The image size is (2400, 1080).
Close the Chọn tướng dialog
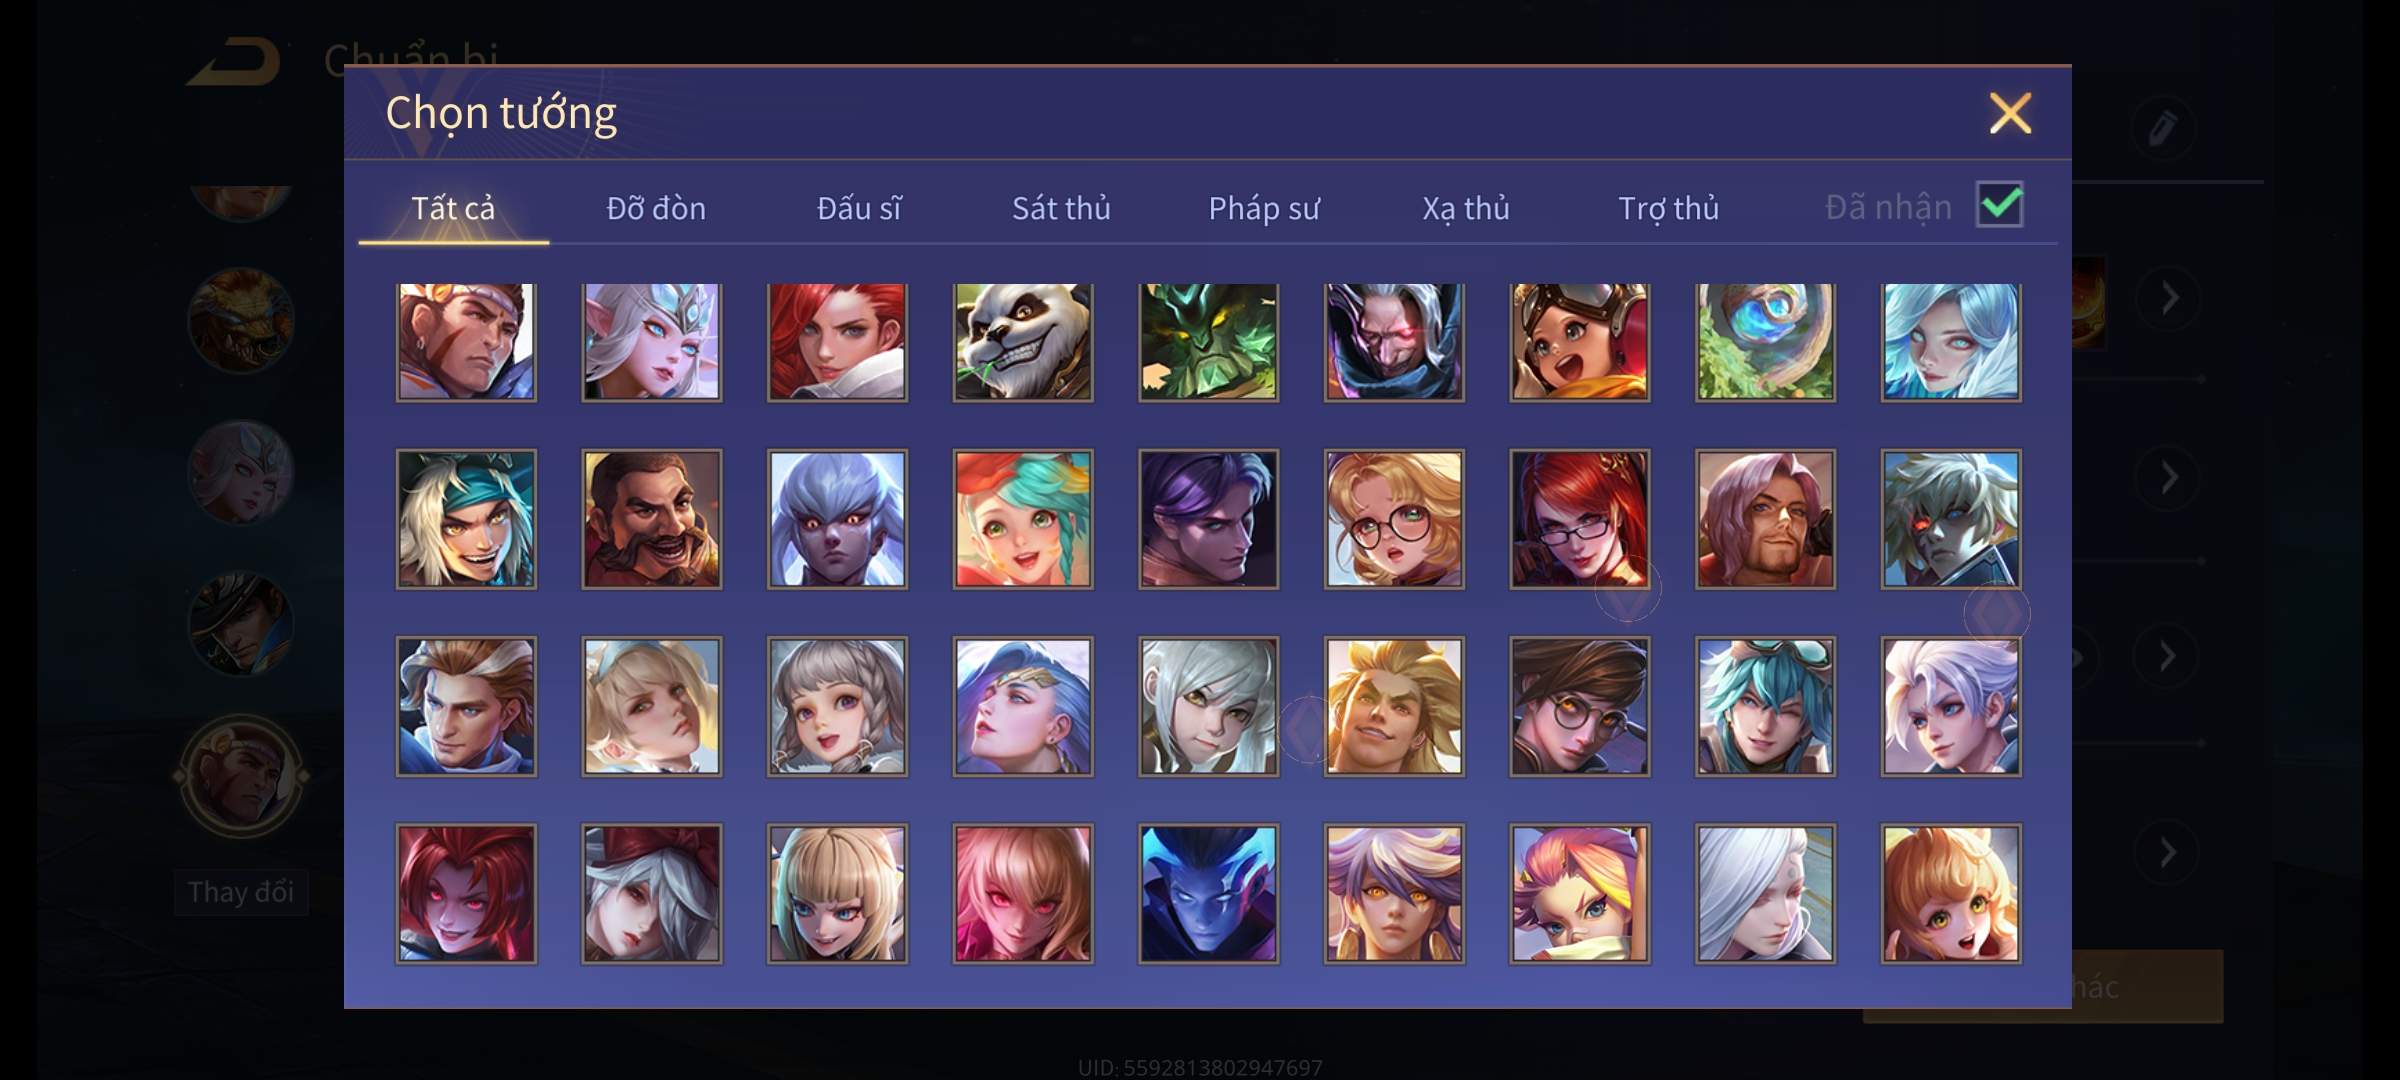[2010, 113]
